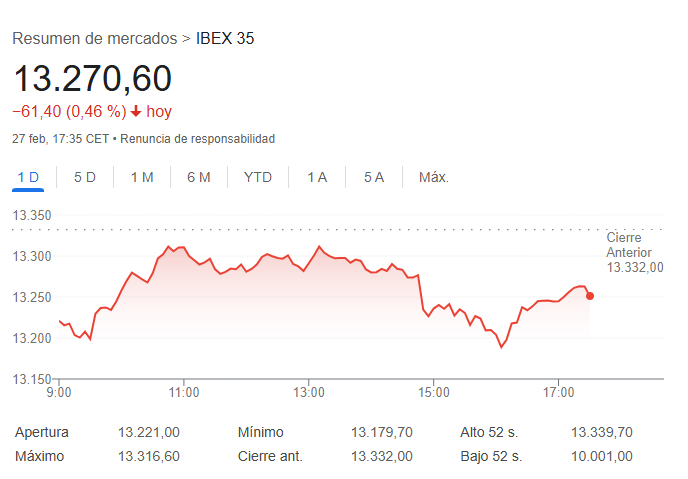Click the 13:00 time axis label

[309, 392]
